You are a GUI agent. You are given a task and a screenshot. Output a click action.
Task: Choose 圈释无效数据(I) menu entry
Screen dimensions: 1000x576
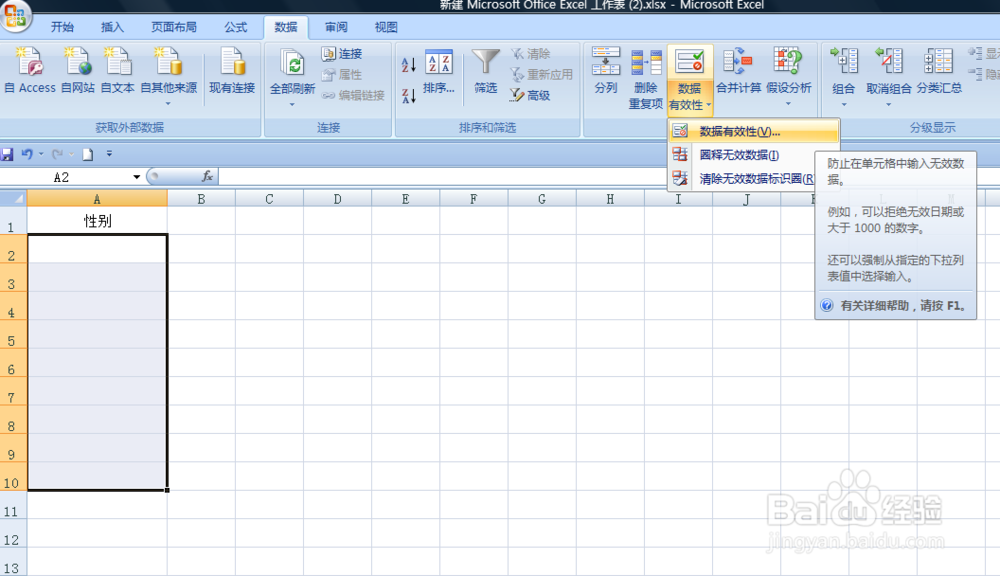coord(742,155)
